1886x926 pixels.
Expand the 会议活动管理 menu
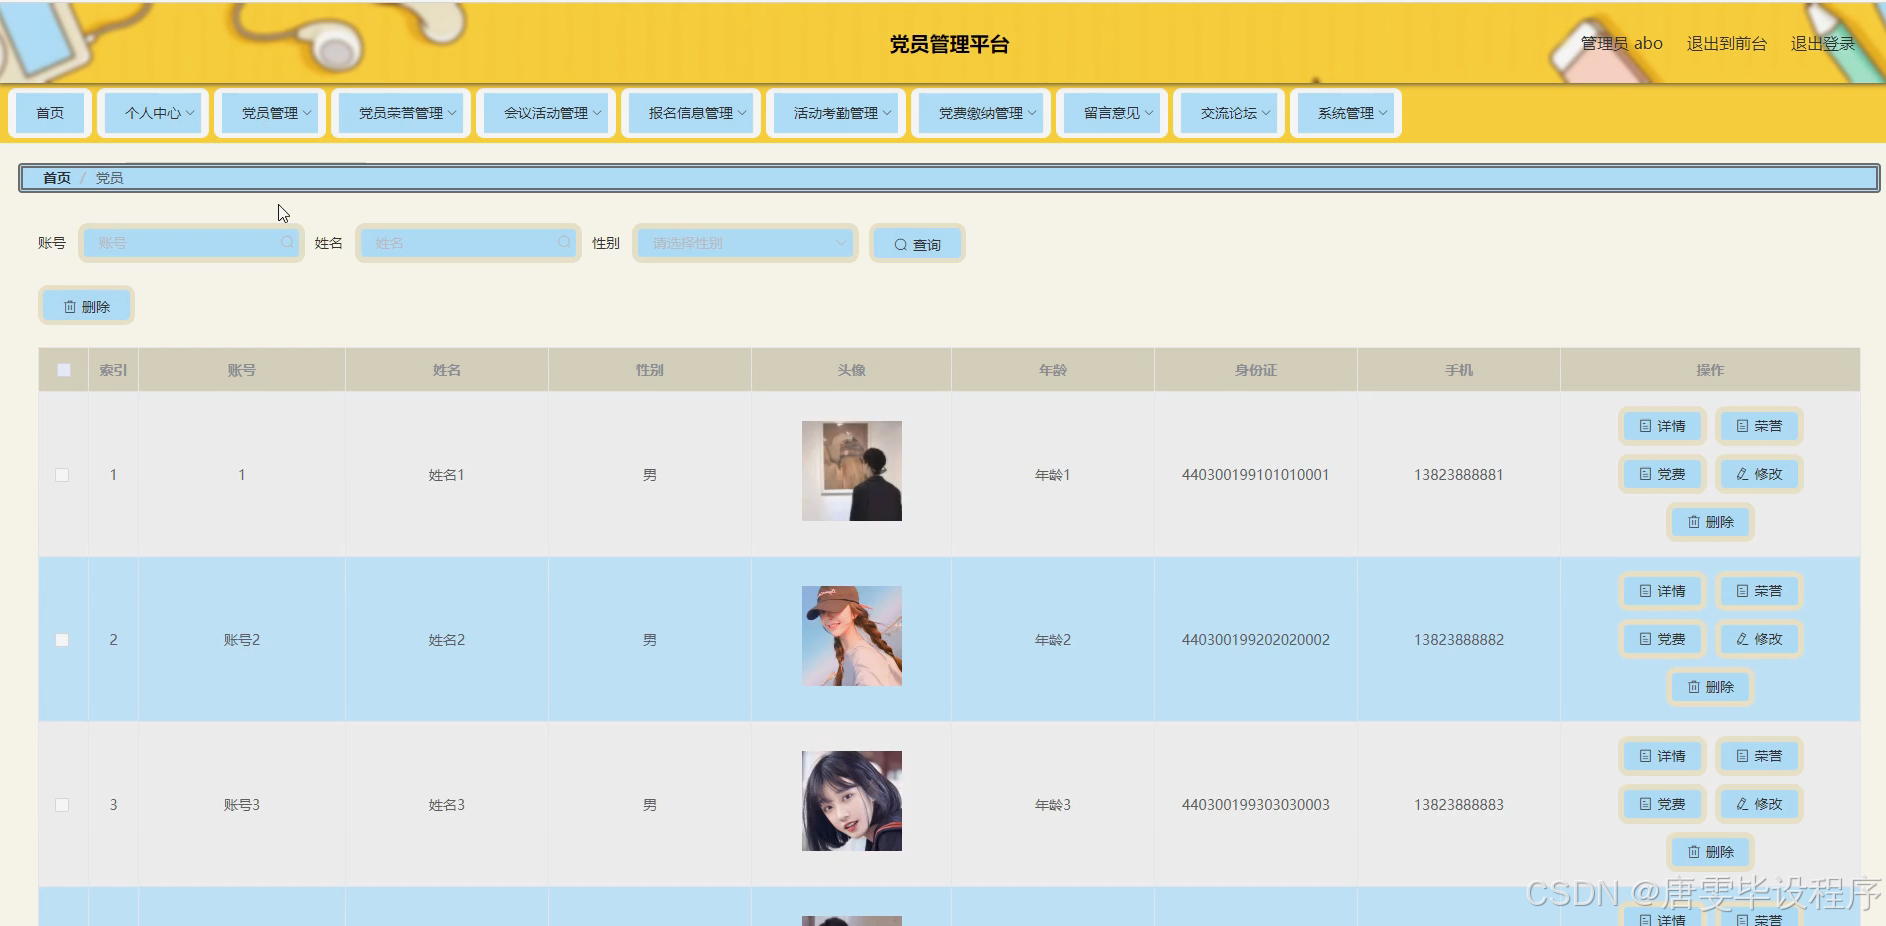pyautogui.click(x=546, y=113)
